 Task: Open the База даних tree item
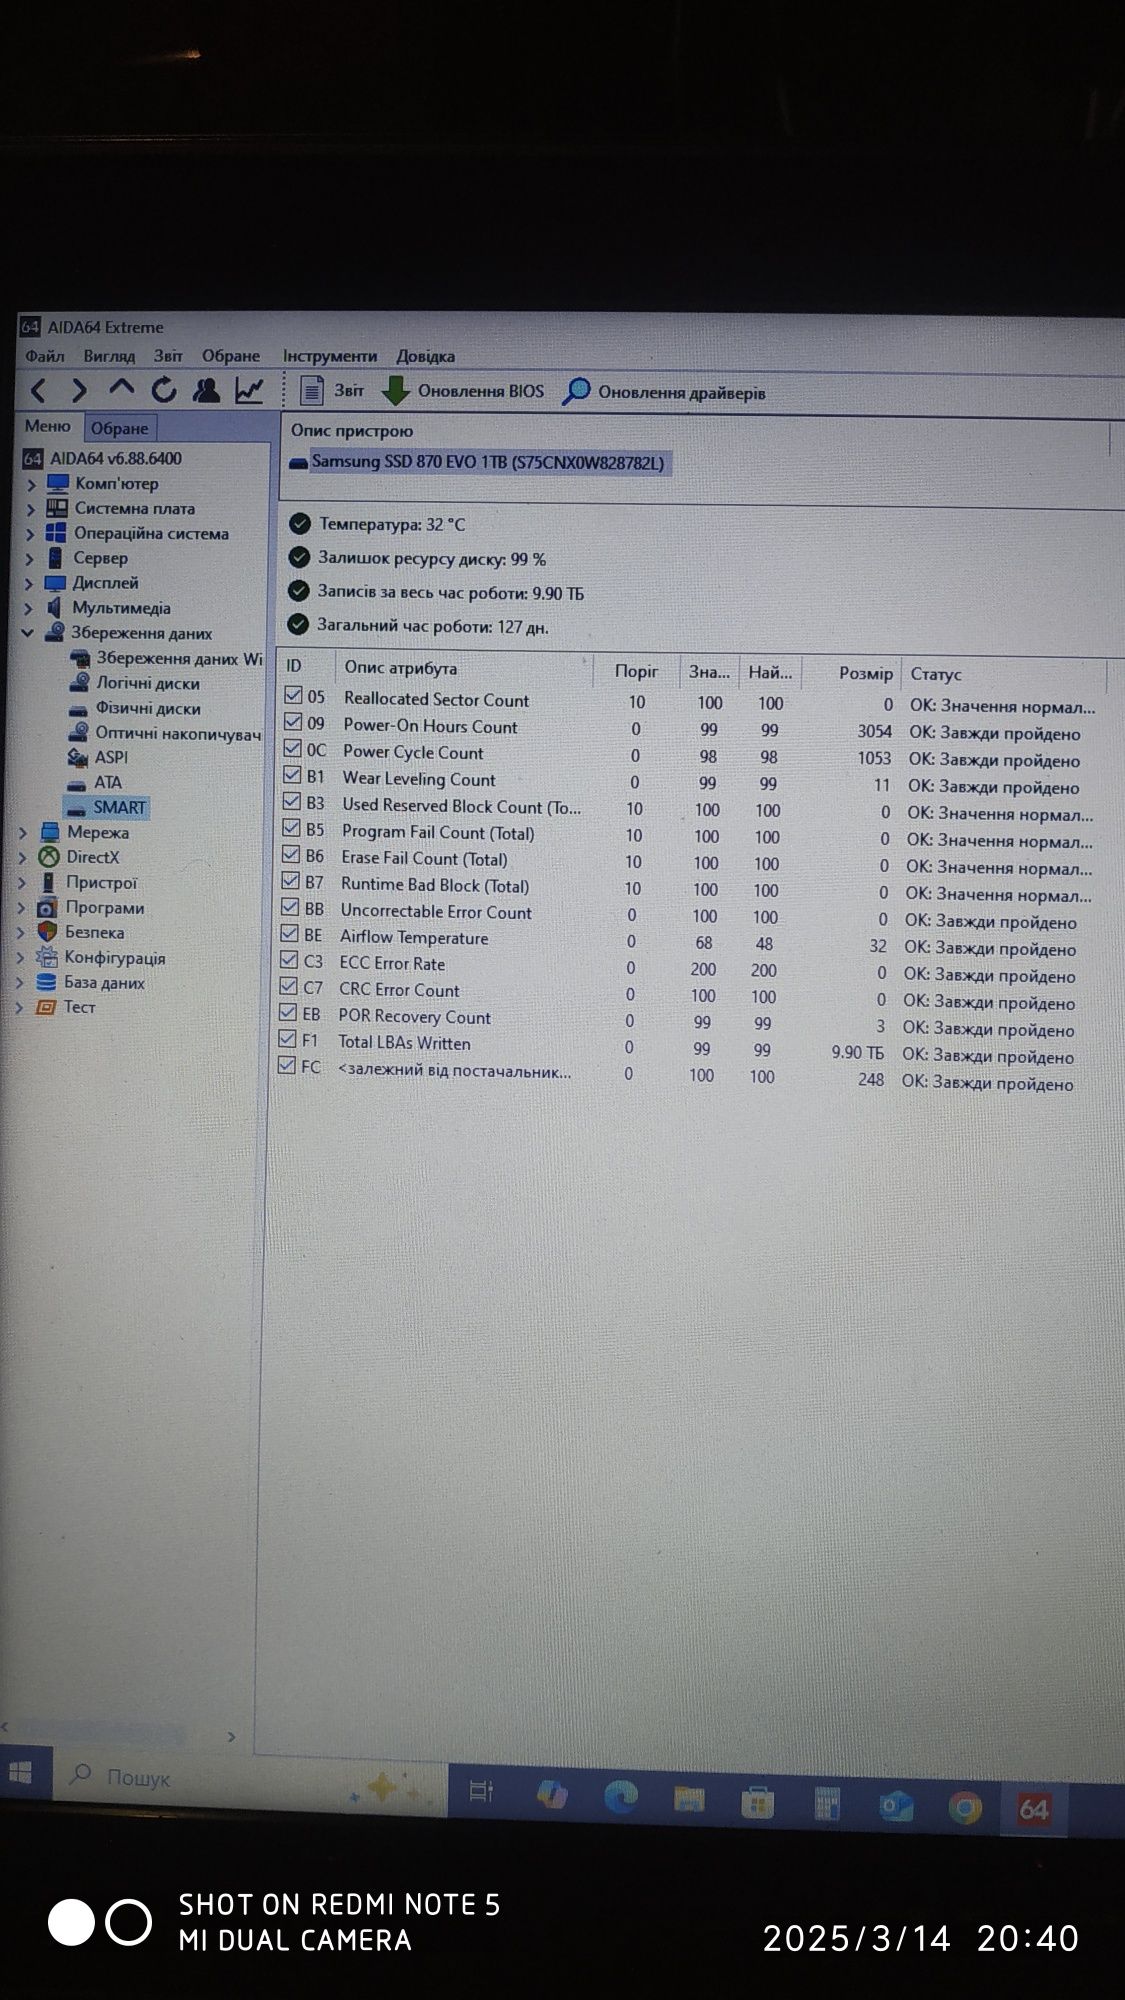(x=92, y=982)
